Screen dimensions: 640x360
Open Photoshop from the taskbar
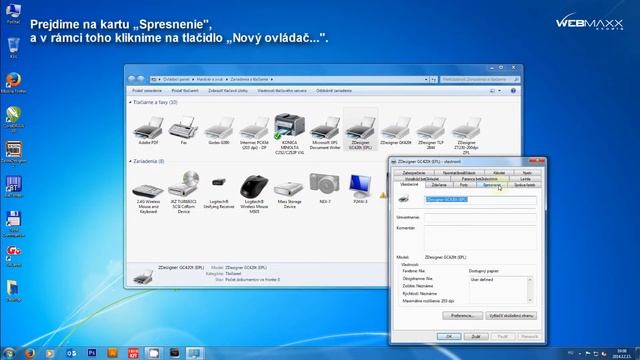pos(92,353)
